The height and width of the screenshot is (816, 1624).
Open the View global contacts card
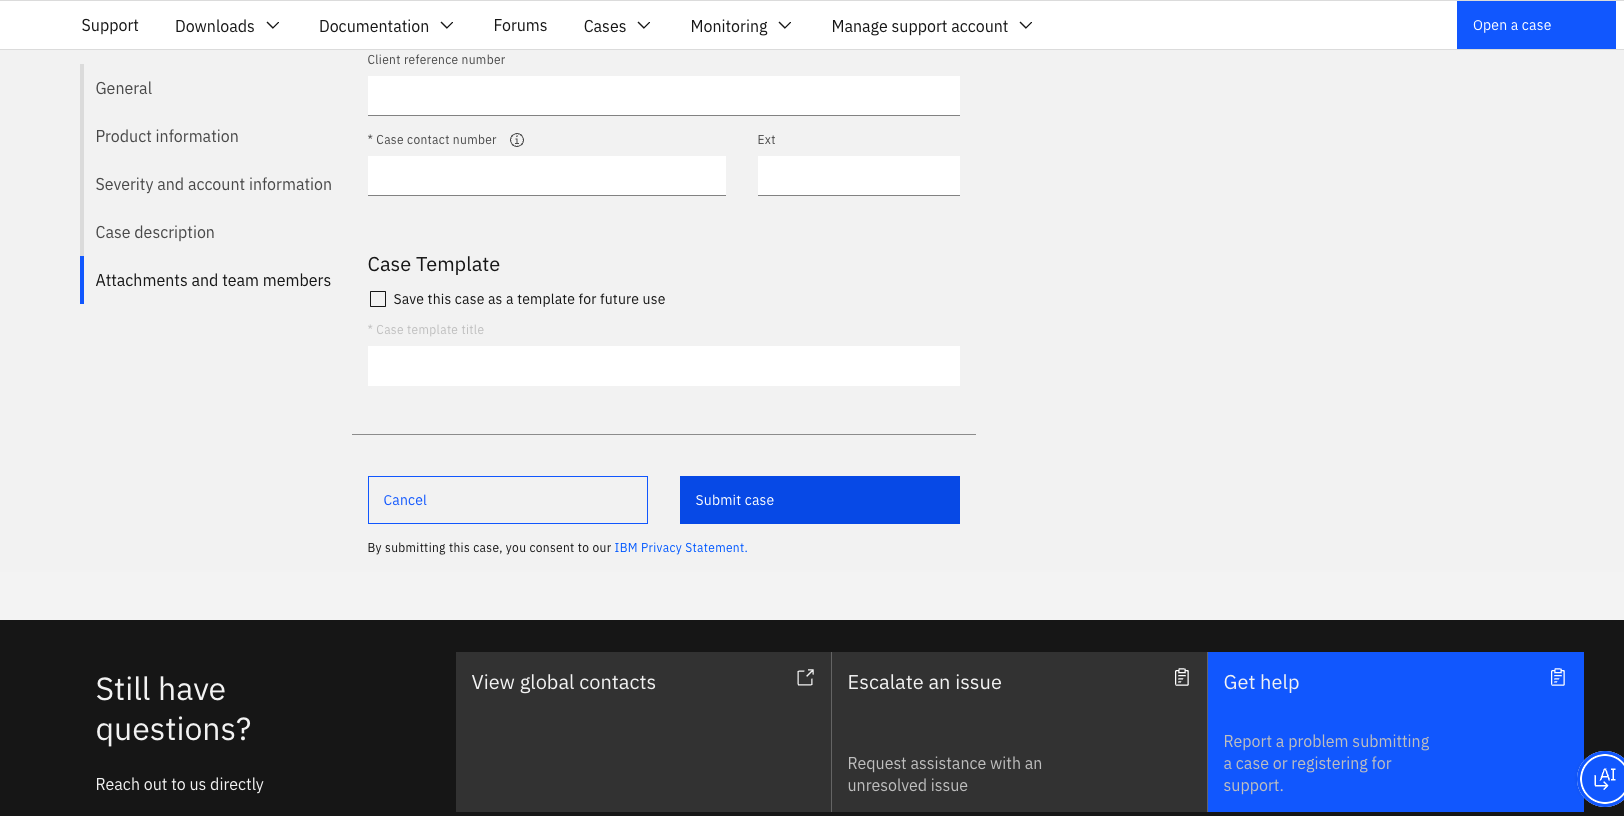(643, 732)
